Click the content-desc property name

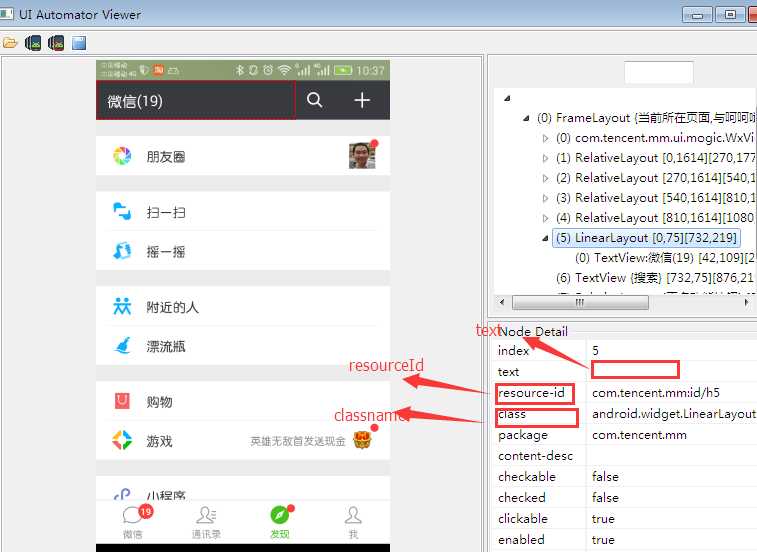535,455
